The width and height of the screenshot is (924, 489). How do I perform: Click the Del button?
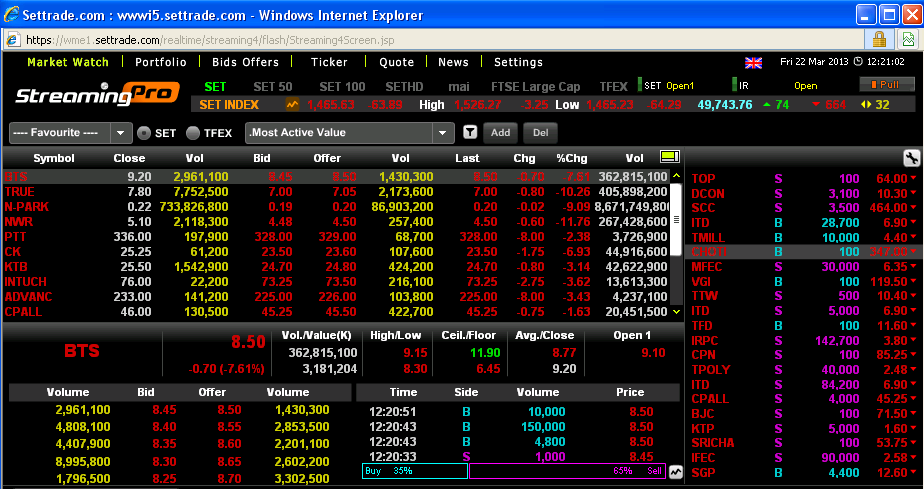pos(540,133)
